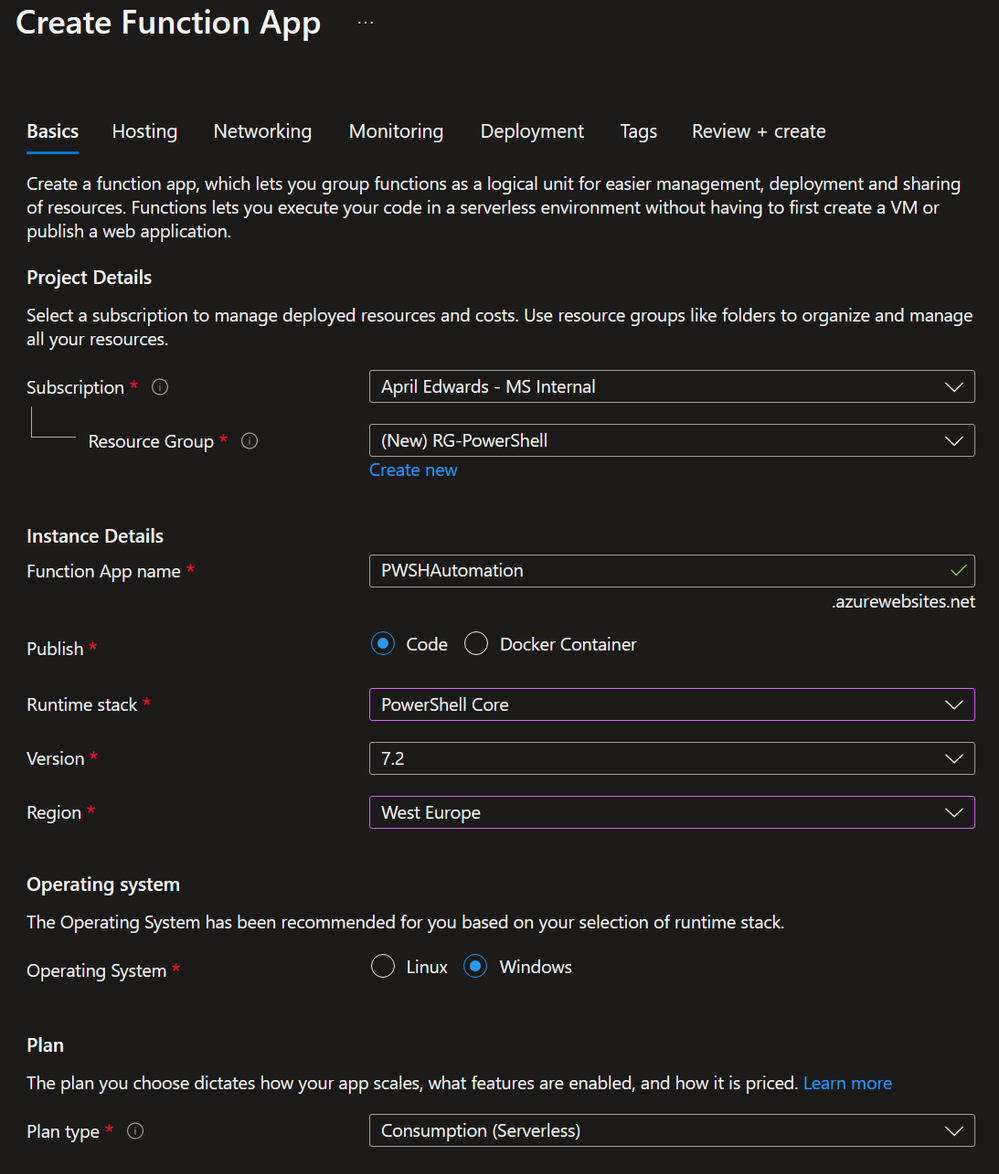Click the Create new resource group link

pyautogui.click(x=413, y=470)
